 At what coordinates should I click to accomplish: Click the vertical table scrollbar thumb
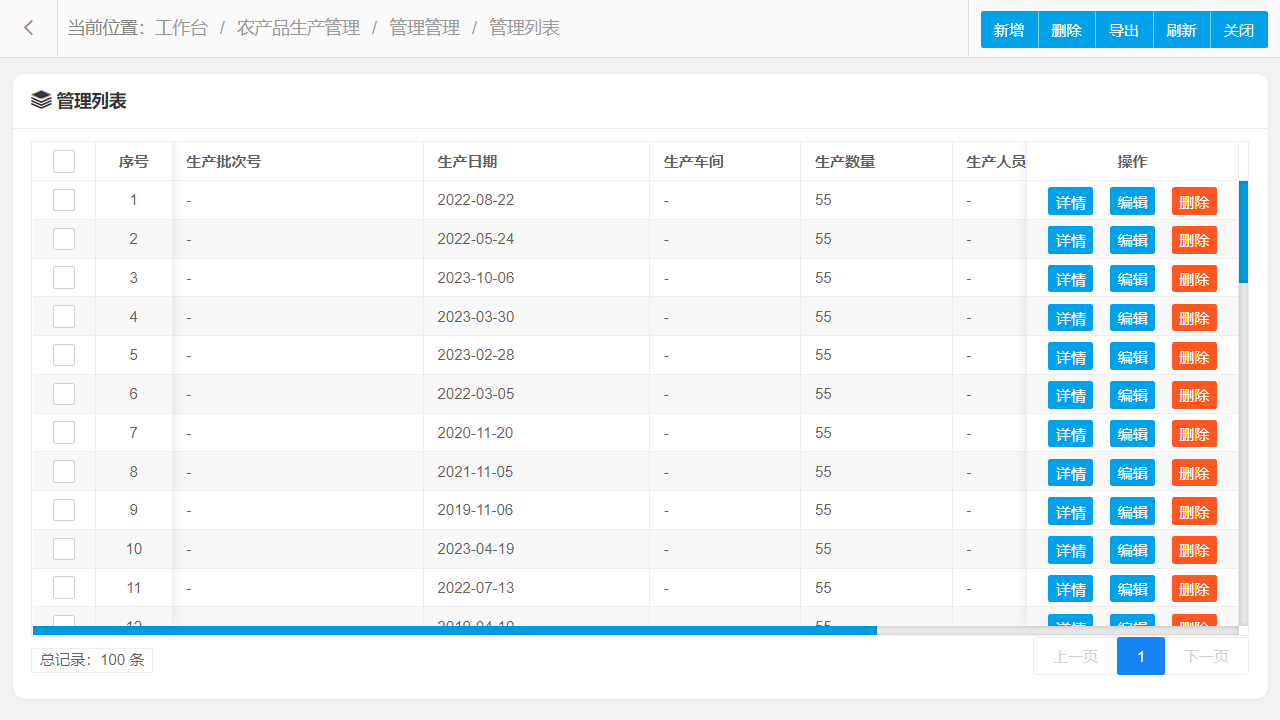pos(1243,232)
